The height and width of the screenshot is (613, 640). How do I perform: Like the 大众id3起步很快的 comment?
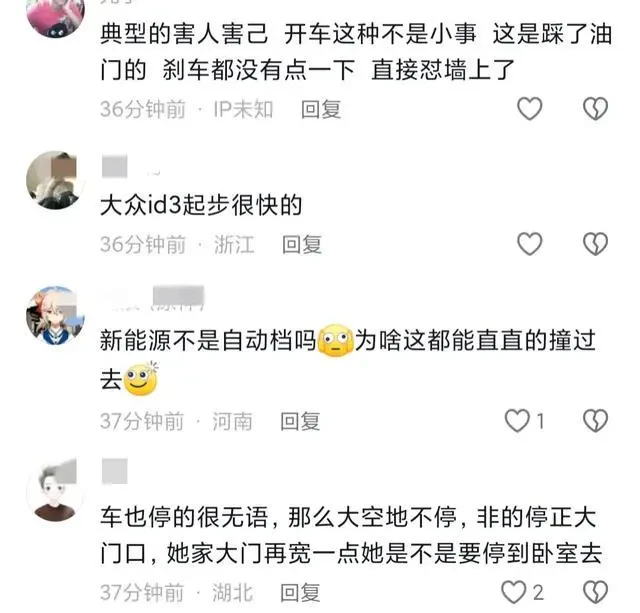click(x=529, y=244)
